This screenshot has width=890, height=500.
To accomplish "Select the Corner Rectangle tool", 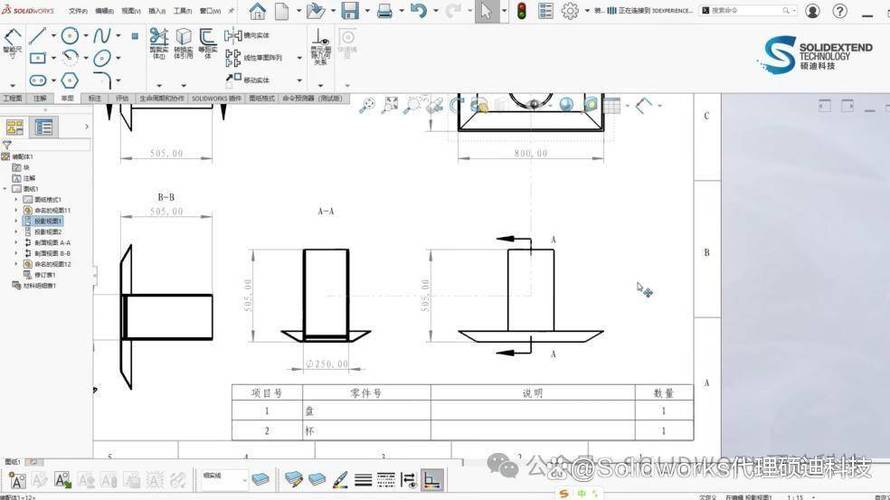I will [37, 58].
